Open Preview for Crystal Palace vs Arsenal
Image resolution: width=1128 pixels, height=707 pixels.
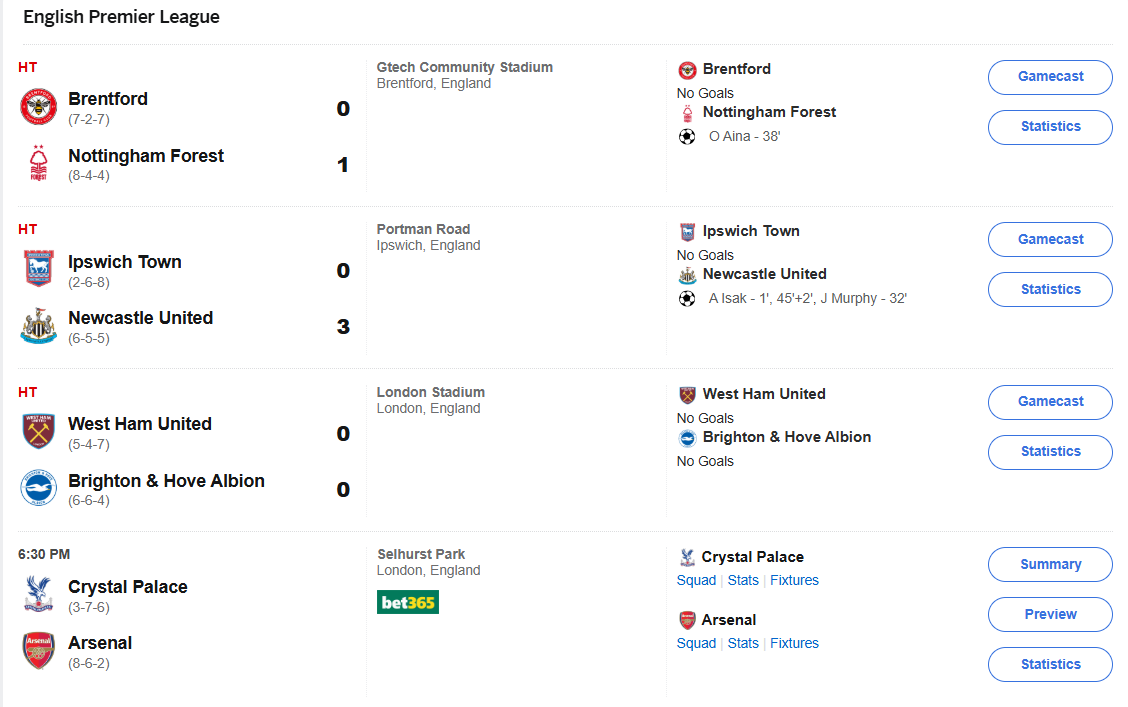pos(1050,614)
